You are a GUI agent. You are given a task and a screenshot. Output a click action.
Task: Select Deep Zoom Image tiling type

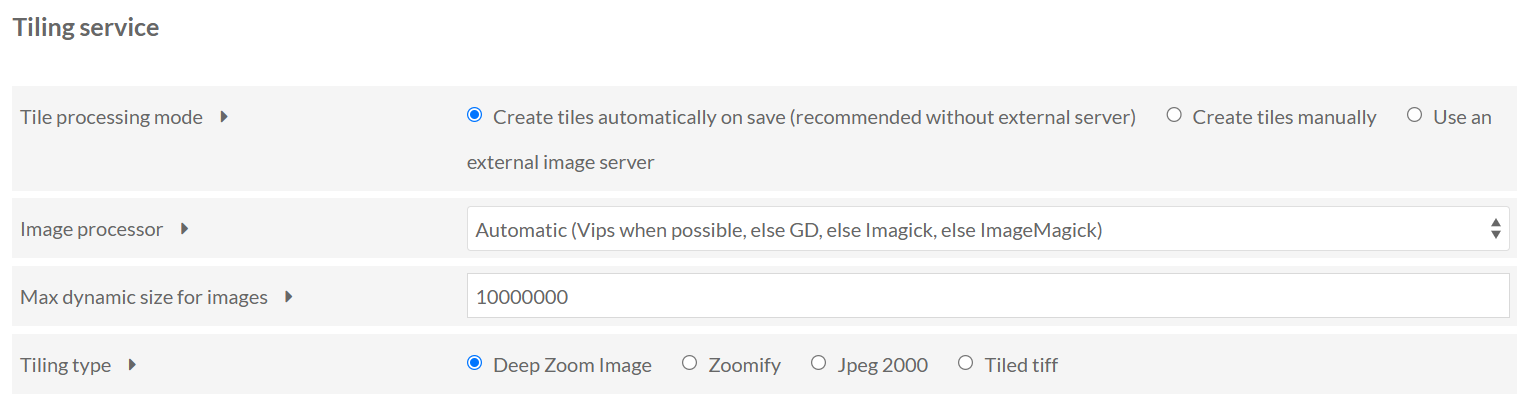pyautogui.click(x=474, y=364)
